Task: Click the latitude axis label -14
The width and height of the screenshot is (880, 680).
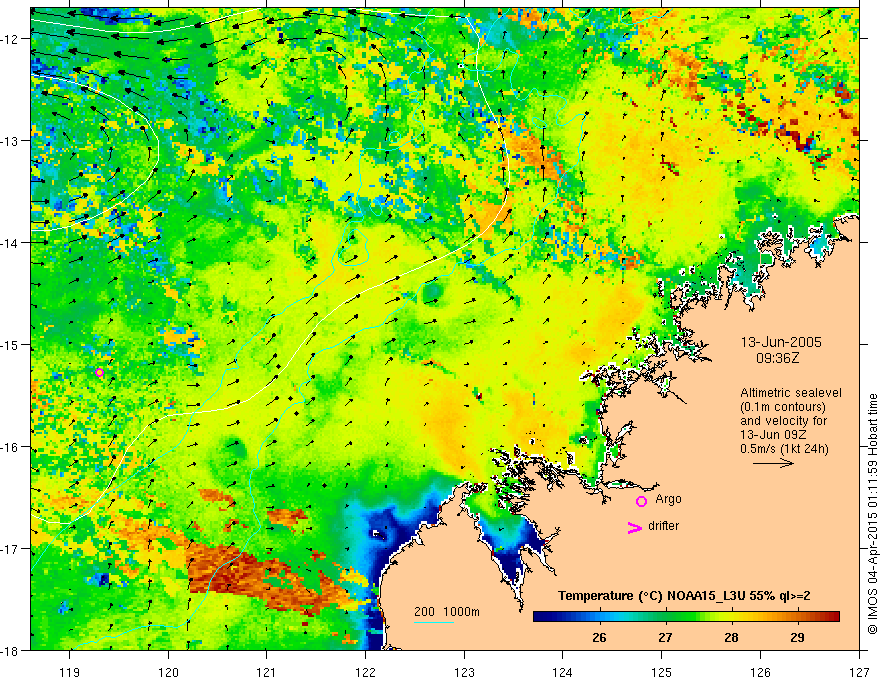Action: [11, 243]
